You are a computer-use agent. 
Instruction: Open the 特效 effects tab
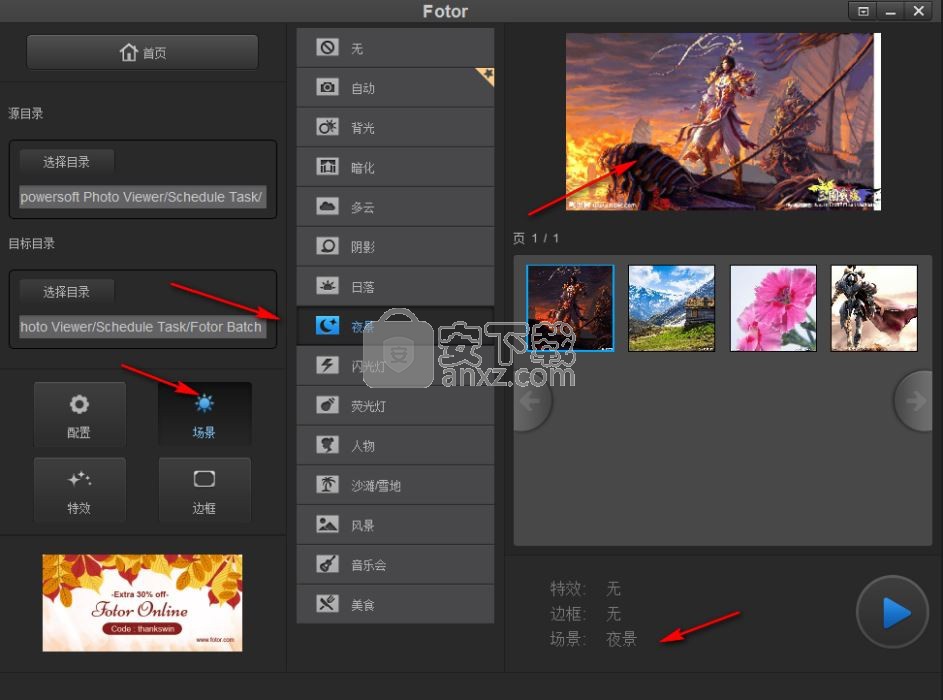(x=79, y=490)
